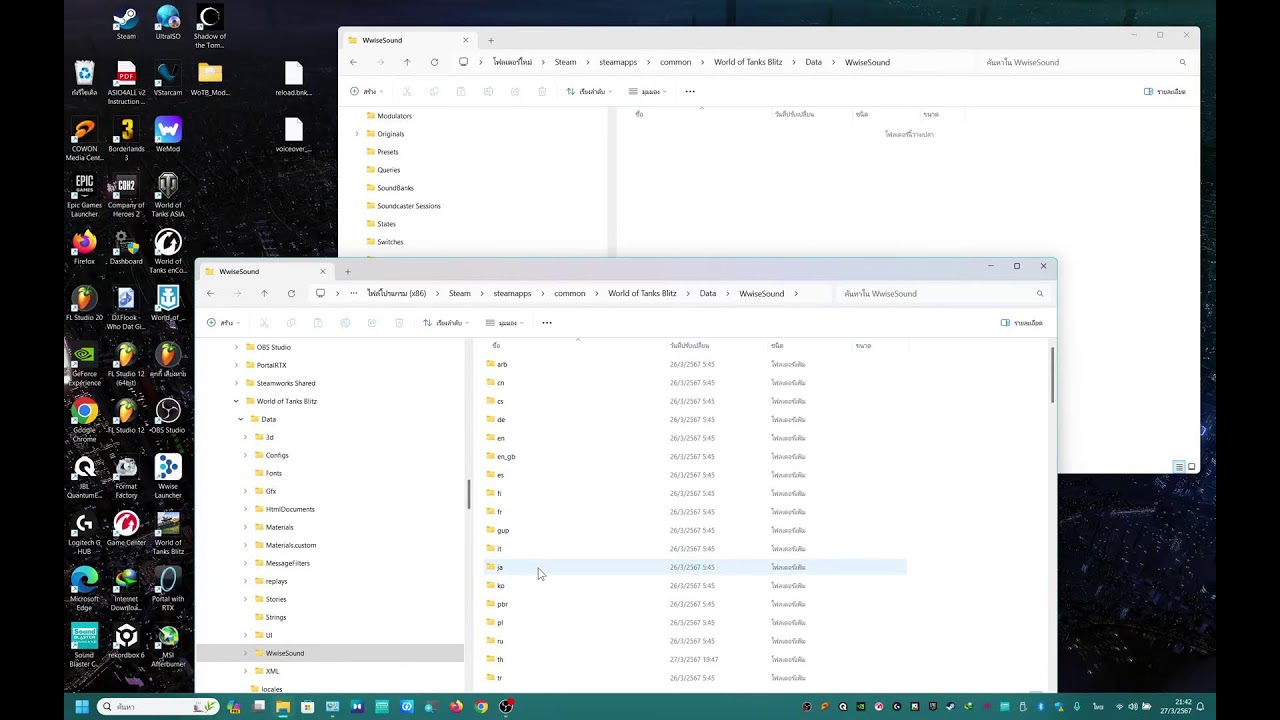The width and height of the screenshot is (1280, 720).
Task: Expand the OBS Studio tree node
Action: click(x=236, y=347)
